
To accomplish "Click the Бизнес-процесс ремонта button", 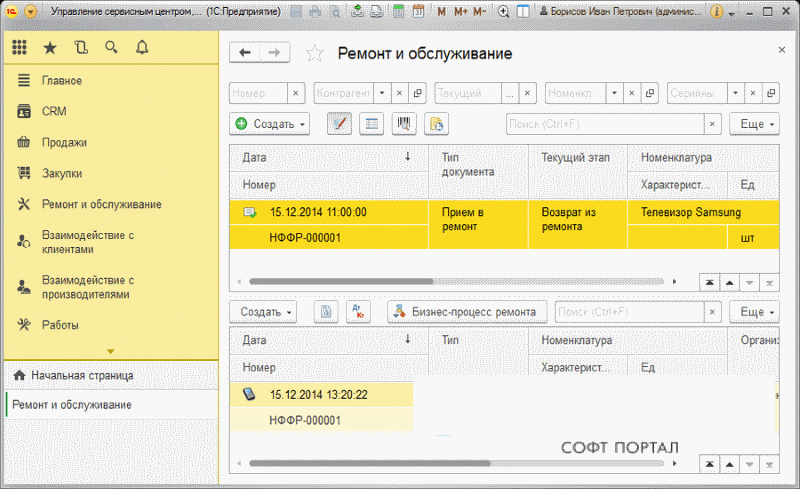I will 467,312.
